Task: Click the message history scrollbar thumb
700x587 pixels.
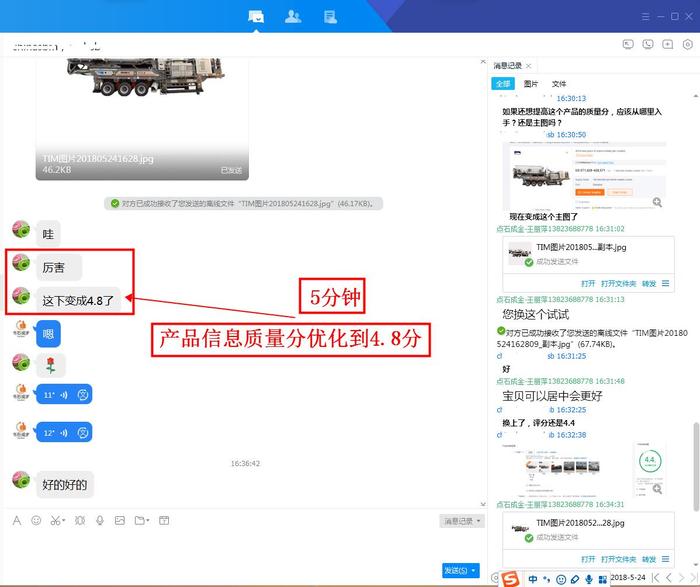Action: pyautogui.click(x=696, y=467)
